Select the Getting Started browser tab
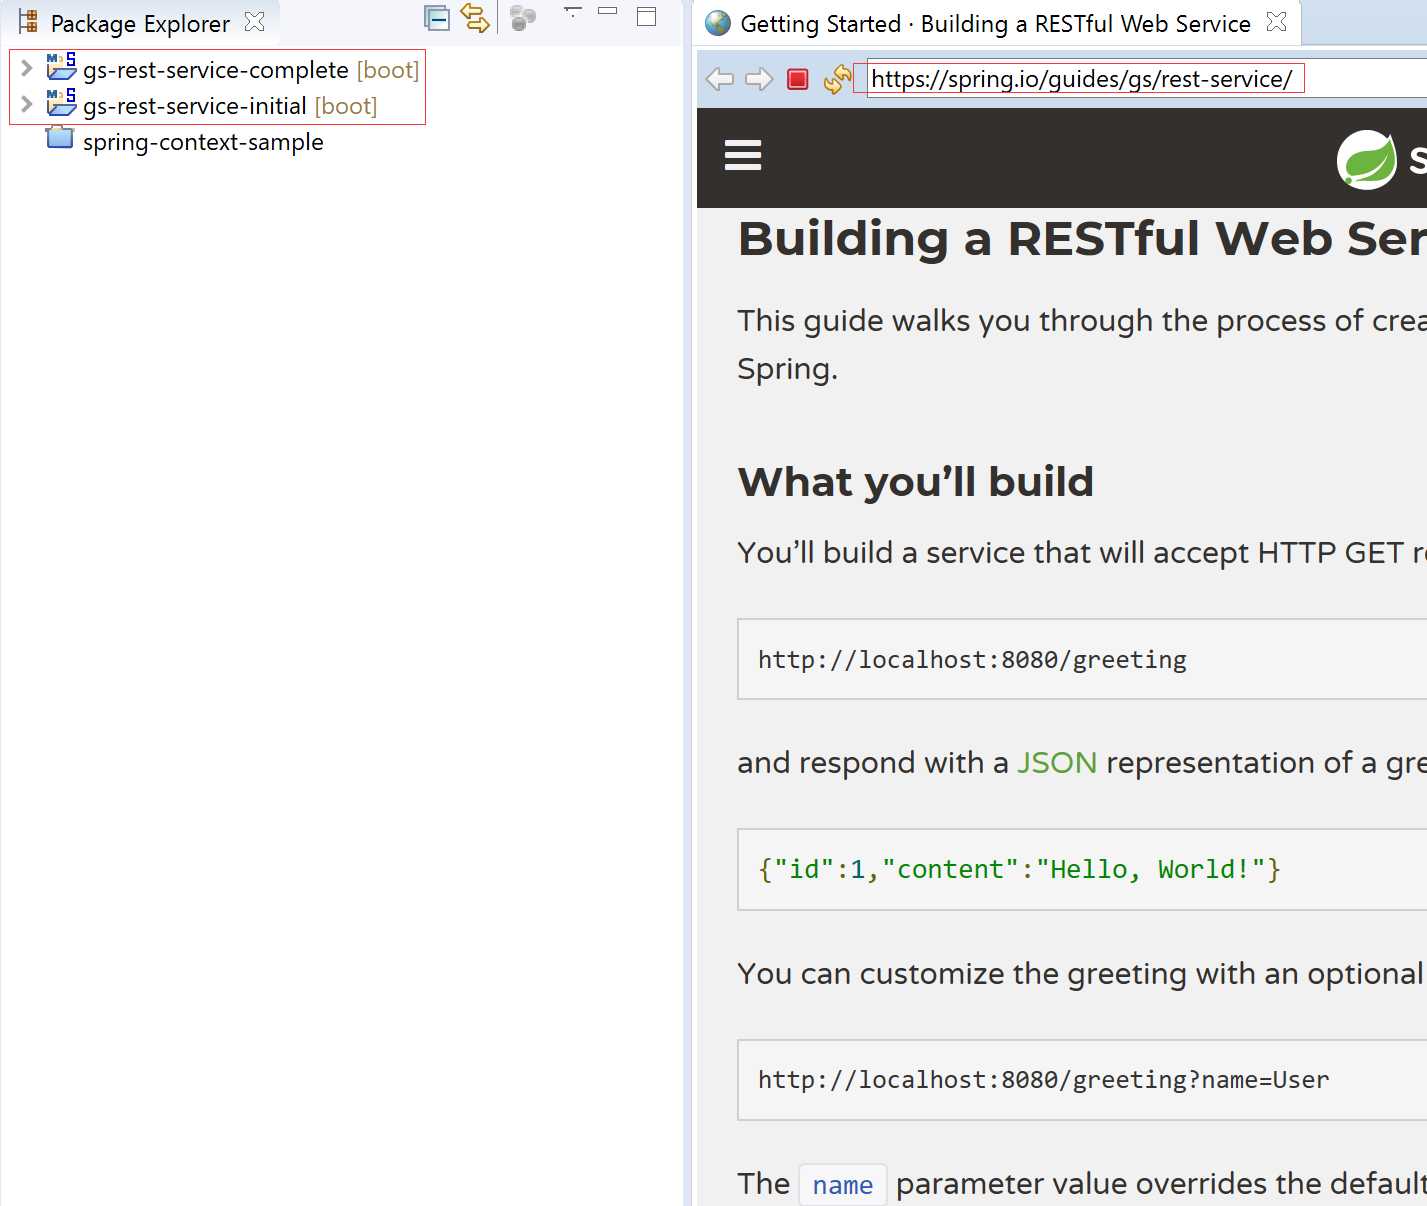Image resolution: width=1427 pixels, height=1206 pixels. [995, 23]
